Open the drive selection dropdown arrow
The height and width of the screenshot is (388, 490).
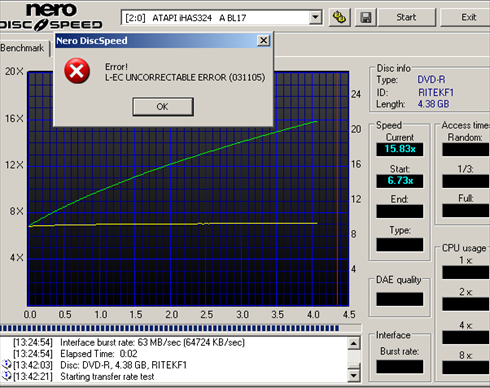(x=315, y=17)
